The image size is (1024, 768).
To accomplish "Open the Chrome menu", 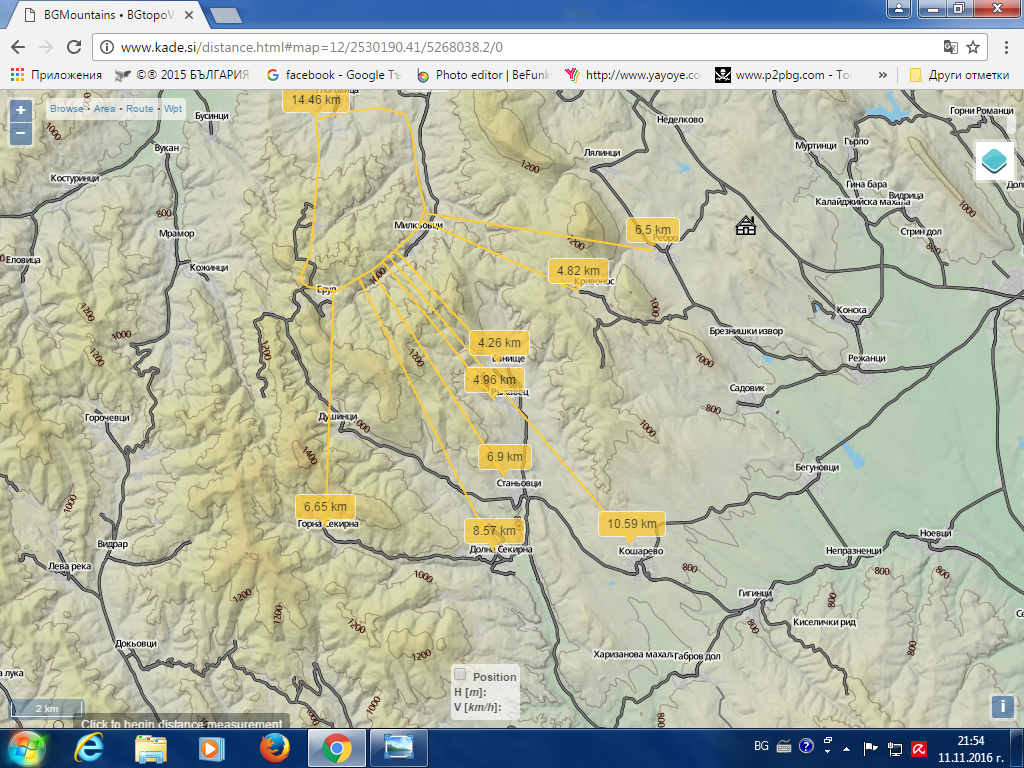I will [1006, 47].
